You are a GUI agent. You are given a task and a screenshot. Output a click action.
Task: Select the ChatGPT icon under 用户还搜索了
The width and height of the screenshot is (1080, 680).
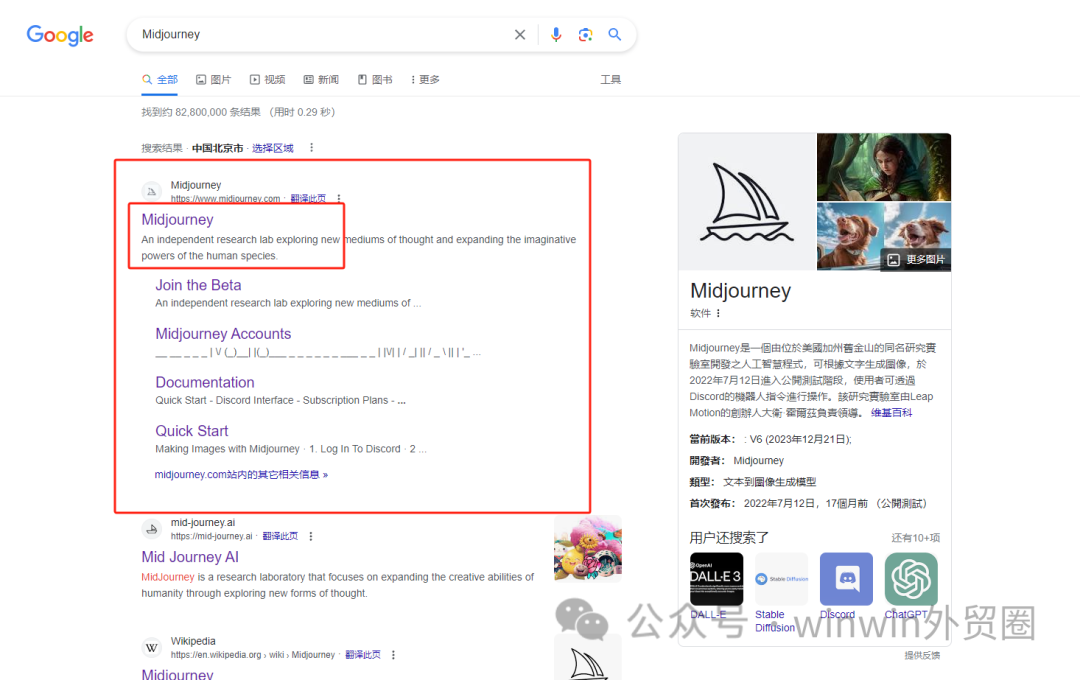pyautogui.click(x=911, y=579)
